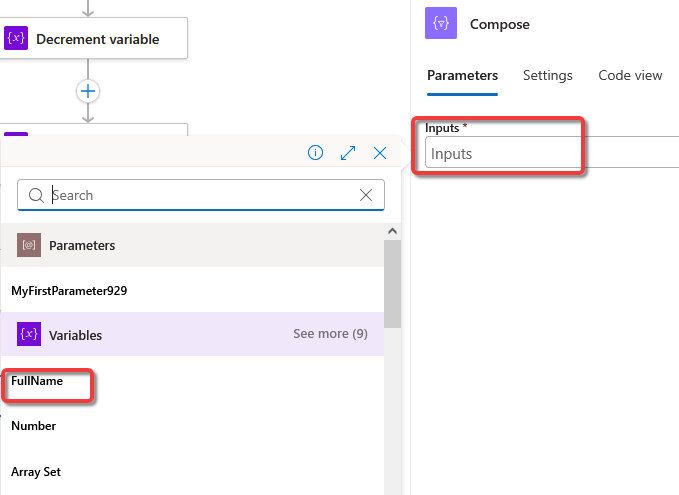Image resolution: width=679 pixels, height=495 pixels.
Task: Select the Parameters tab
Action: click(462, 75)
